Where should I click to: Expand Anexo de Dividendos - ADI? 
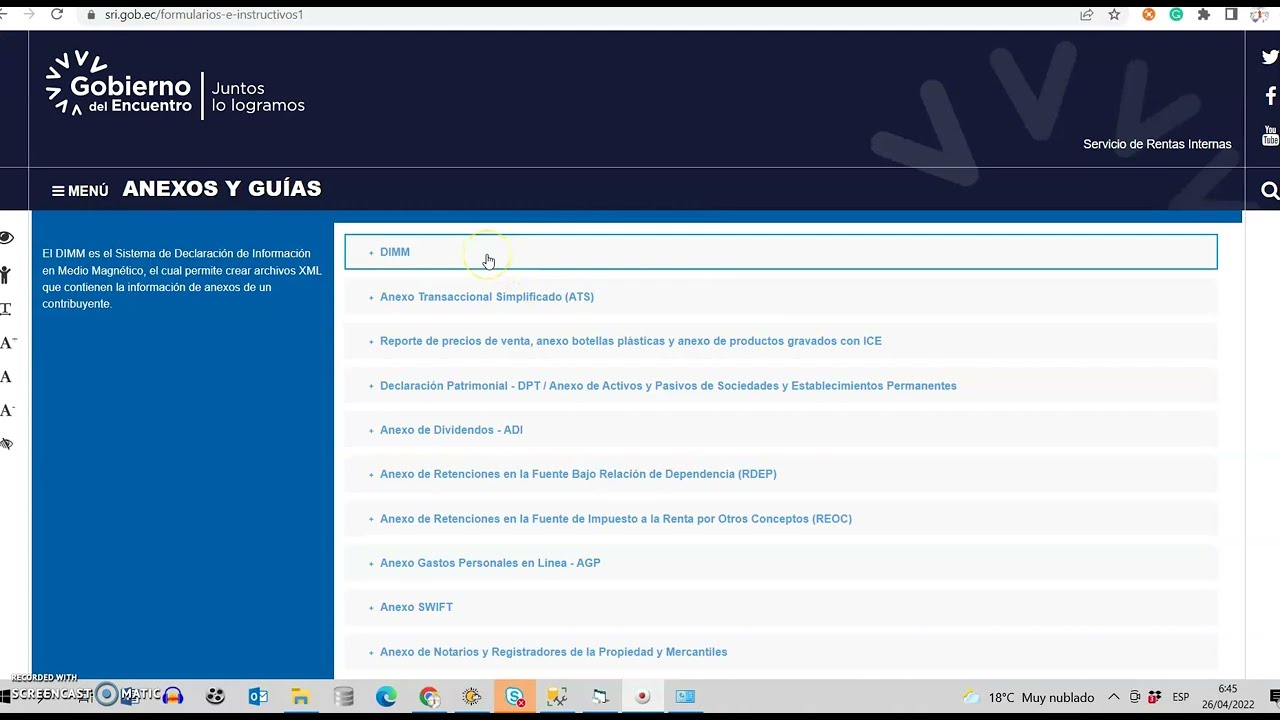point(781,430)
